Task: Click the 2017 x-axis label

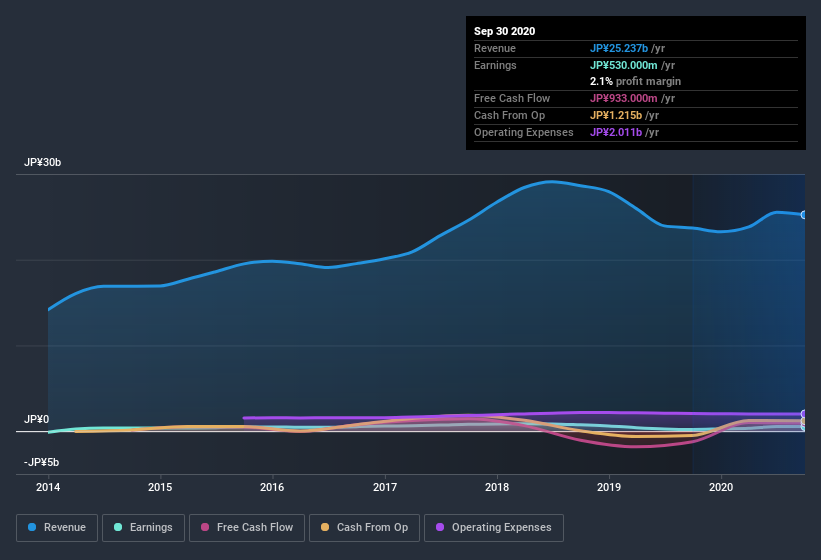Action: tap(384, 487)
